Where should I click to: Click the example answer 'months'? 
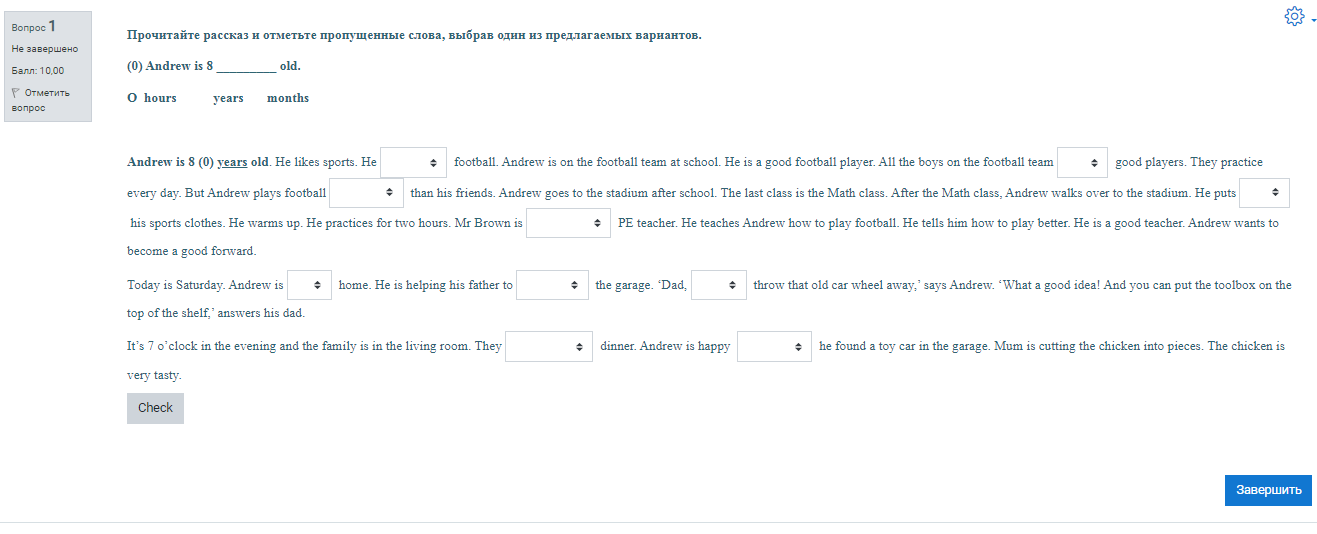pos(288,98)
